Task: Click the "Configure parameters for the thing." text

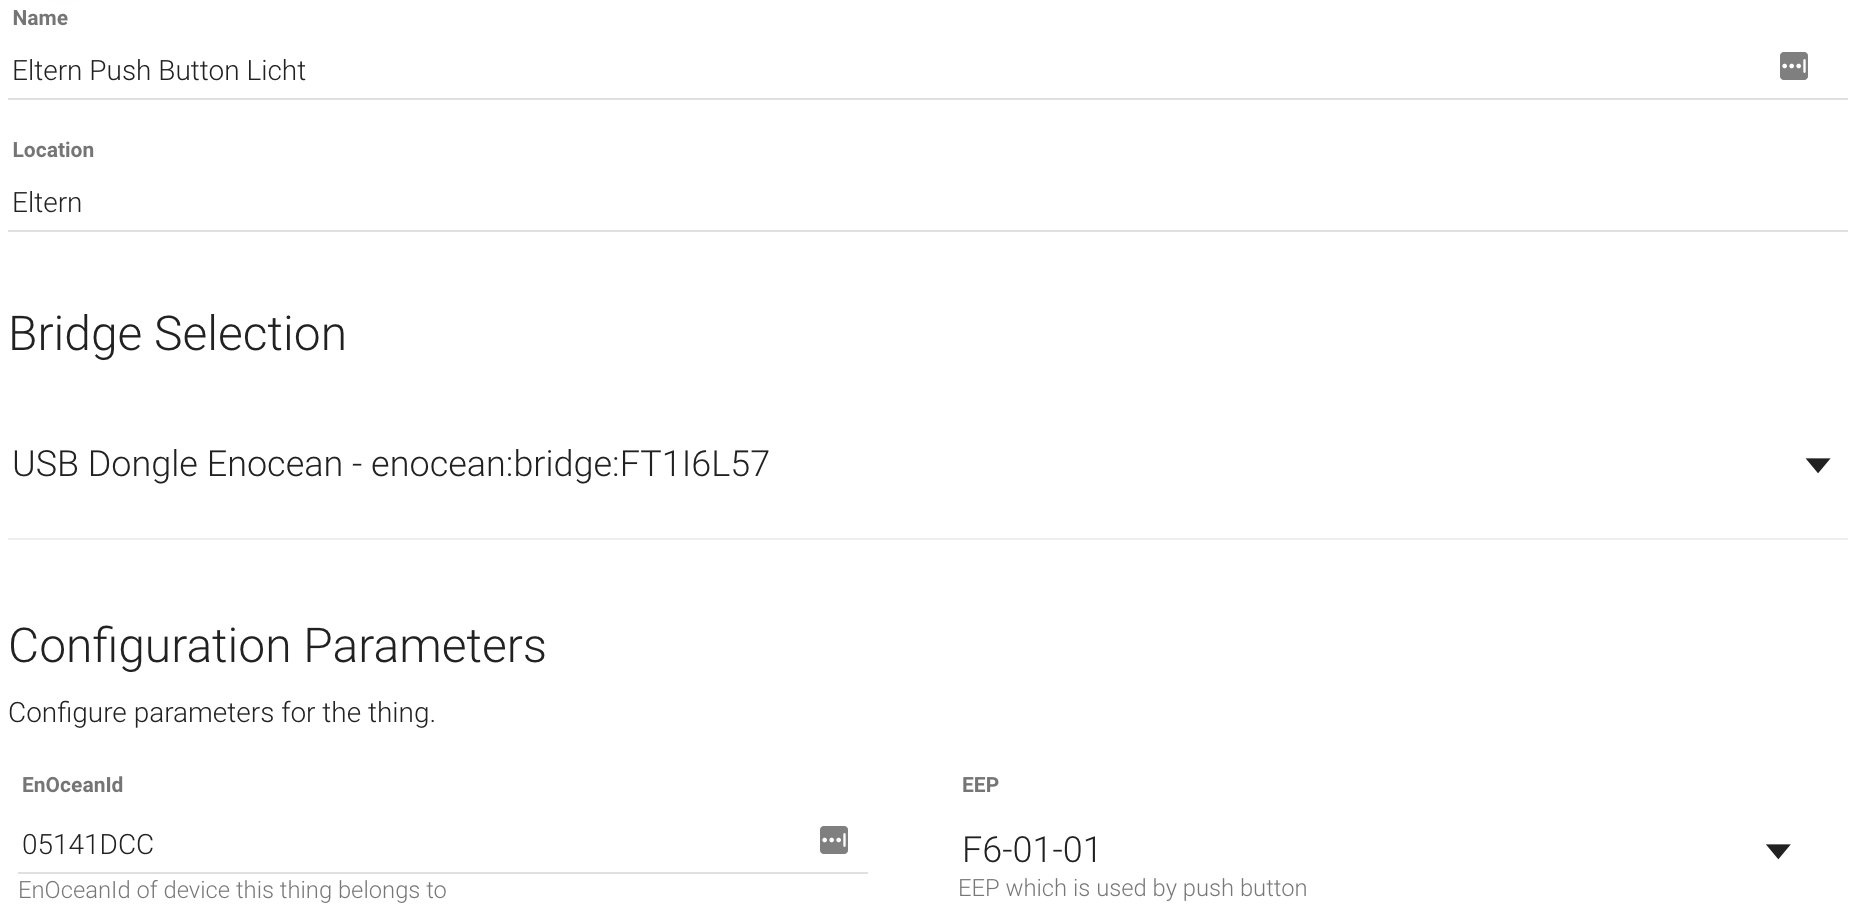Action: 221,713
